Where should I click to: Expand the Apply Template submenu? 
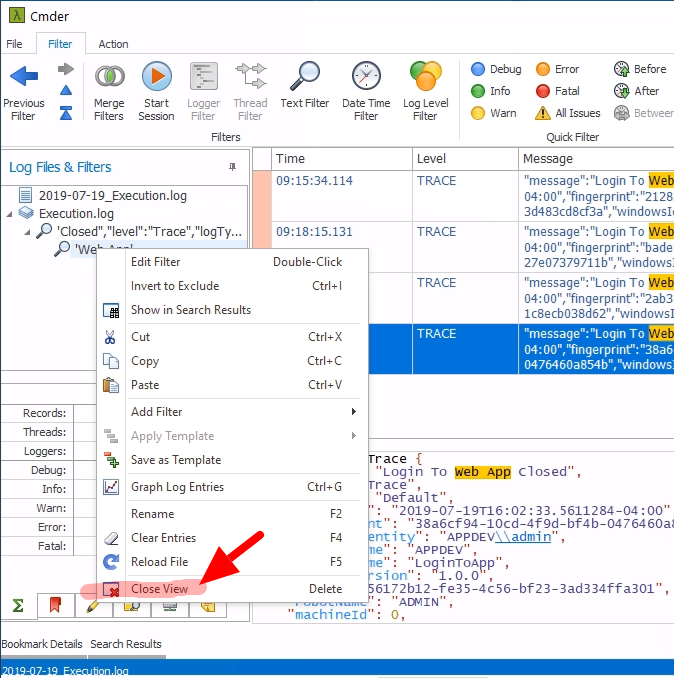[x=233, y=436]
